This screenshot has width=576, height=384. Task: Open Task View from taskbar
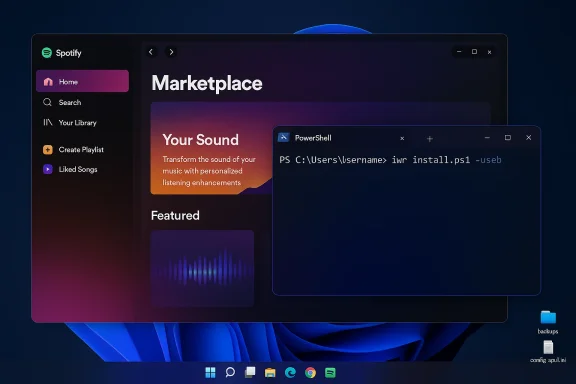(250, 372)
